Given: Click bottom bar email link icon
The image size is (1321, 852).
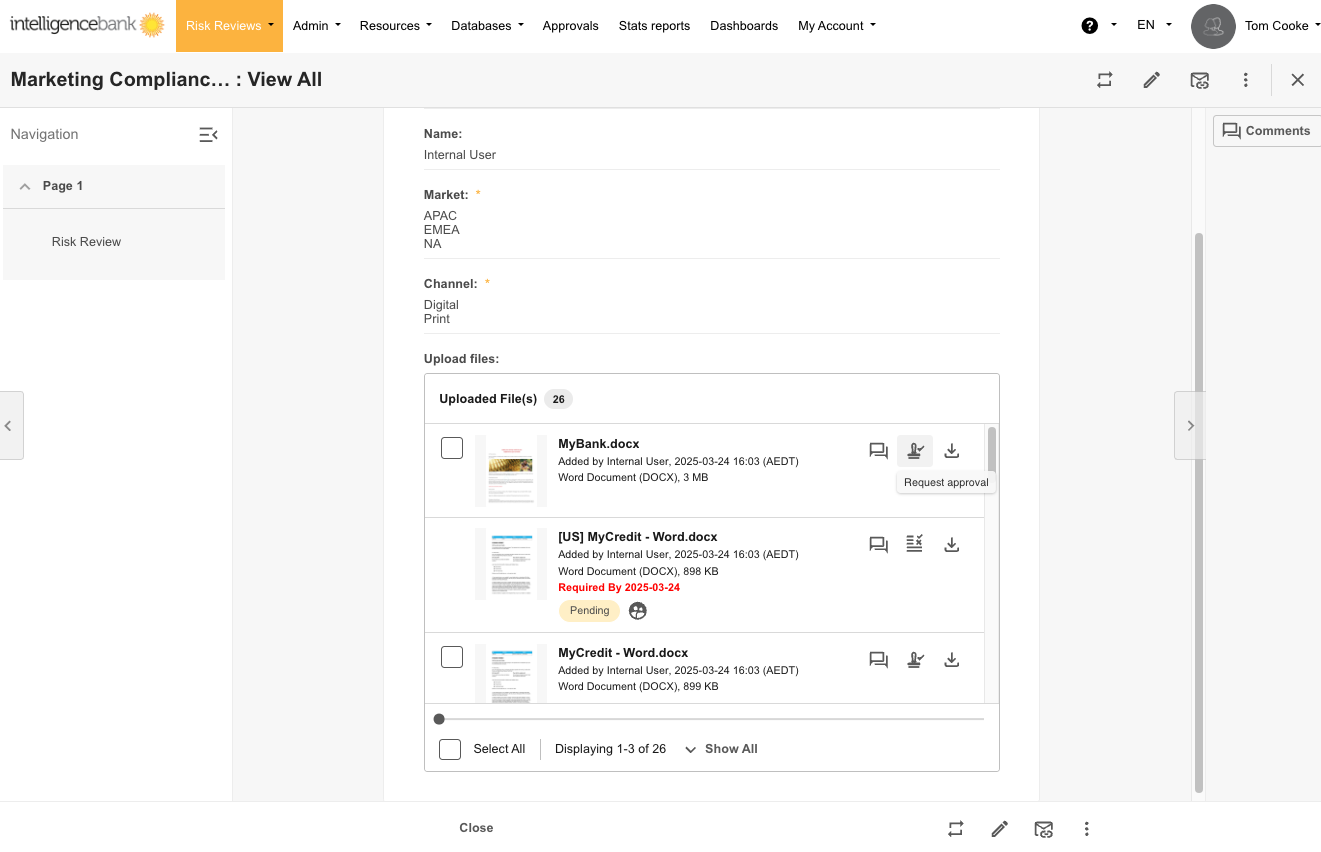Looking at the screenshot, I should [1044, 829].
